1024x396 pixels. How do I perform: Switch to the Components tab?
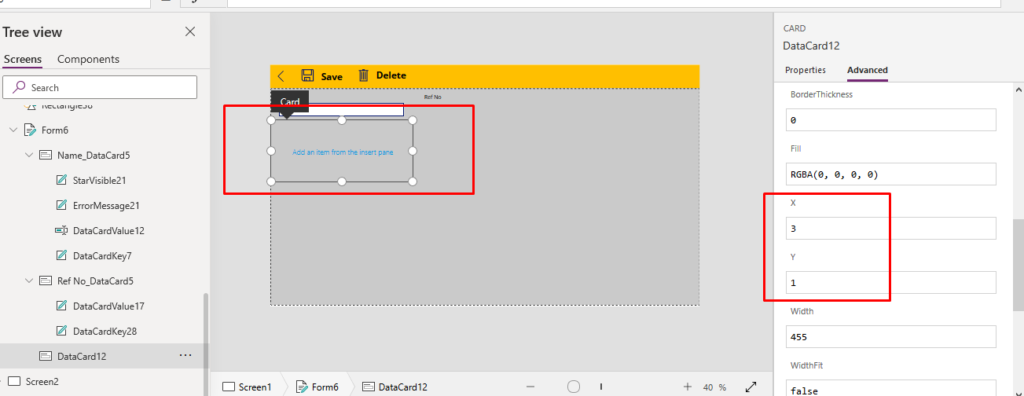88,59
